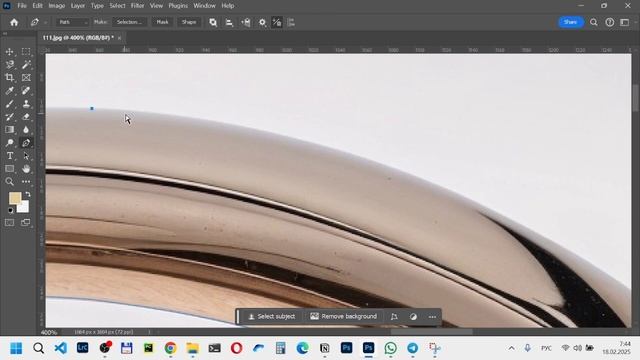Open the Pen tool preset picker
Screen dimensions: 640x360
point(38,22)
